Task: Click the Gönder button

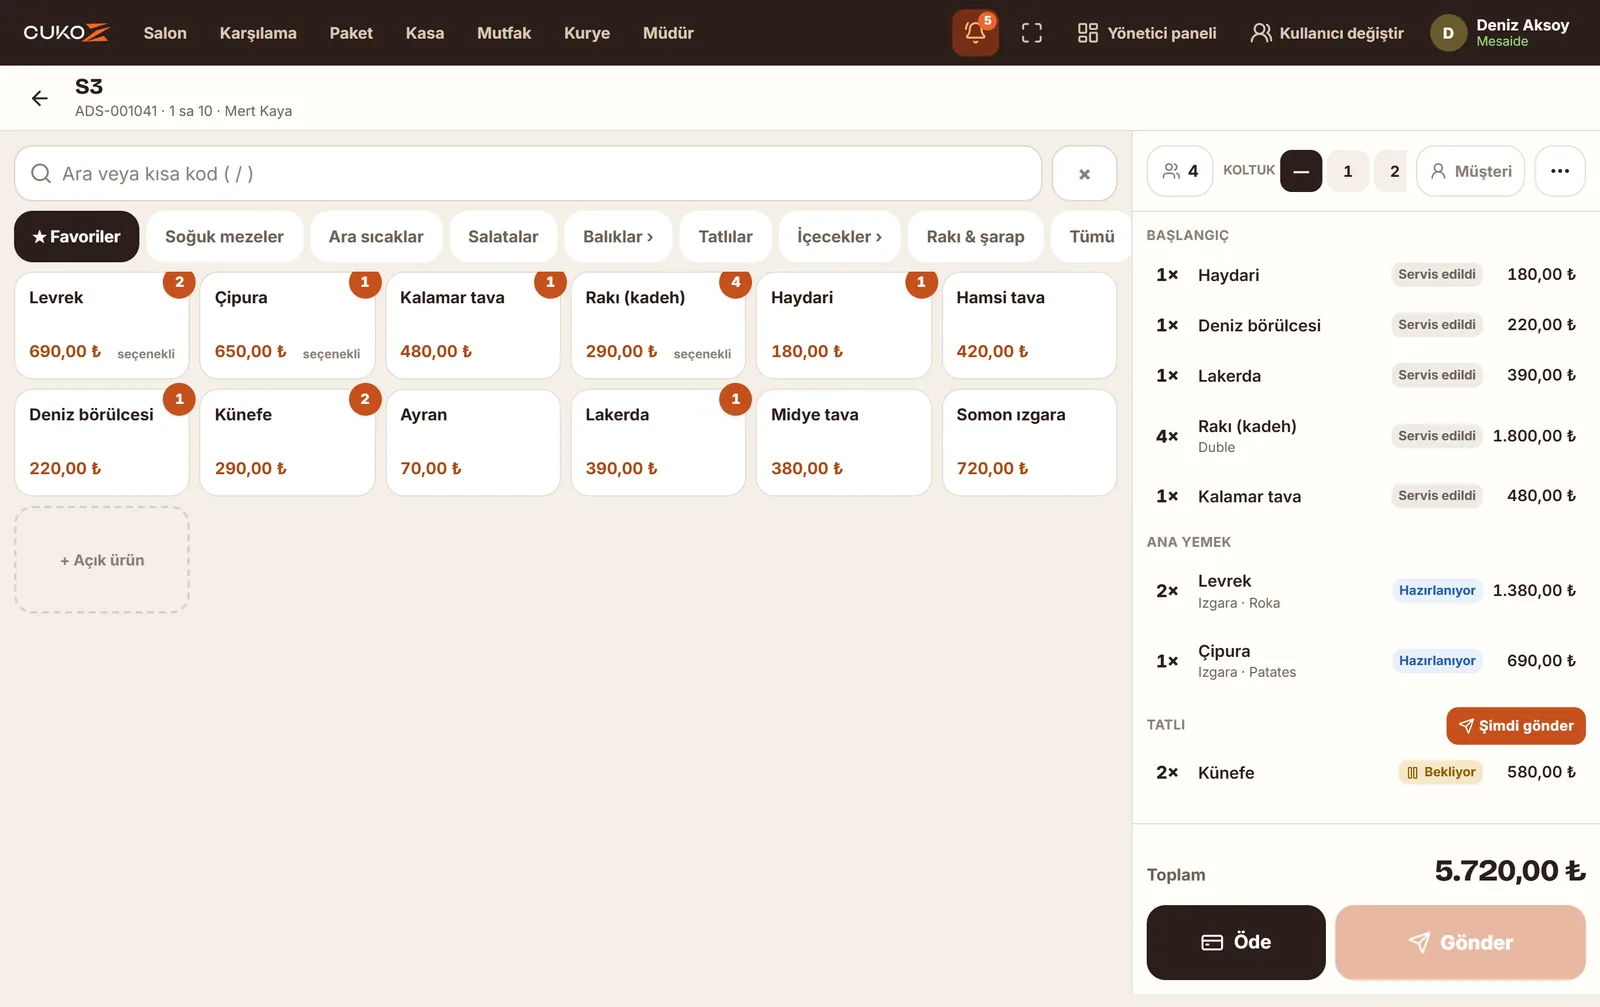Action: 1460,942
